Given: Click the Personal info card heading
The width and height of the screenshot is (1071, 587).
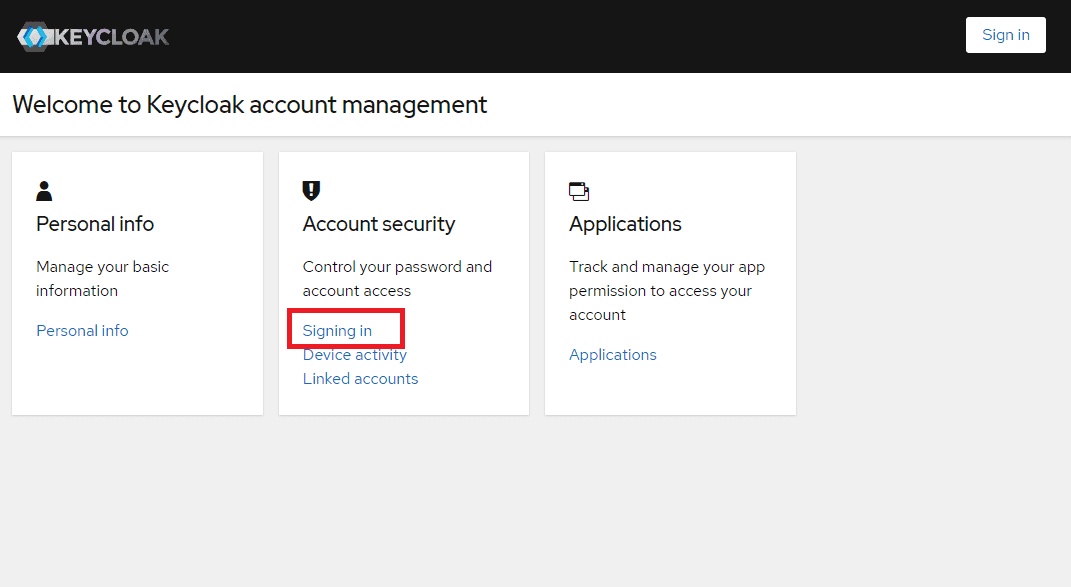Looking at the screenshot, I should coord(95,224).
